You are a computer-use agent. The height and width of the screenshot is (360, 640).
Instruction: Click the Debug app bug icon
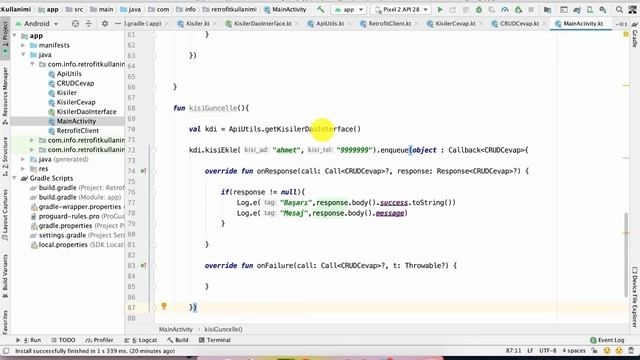point(479,9)
